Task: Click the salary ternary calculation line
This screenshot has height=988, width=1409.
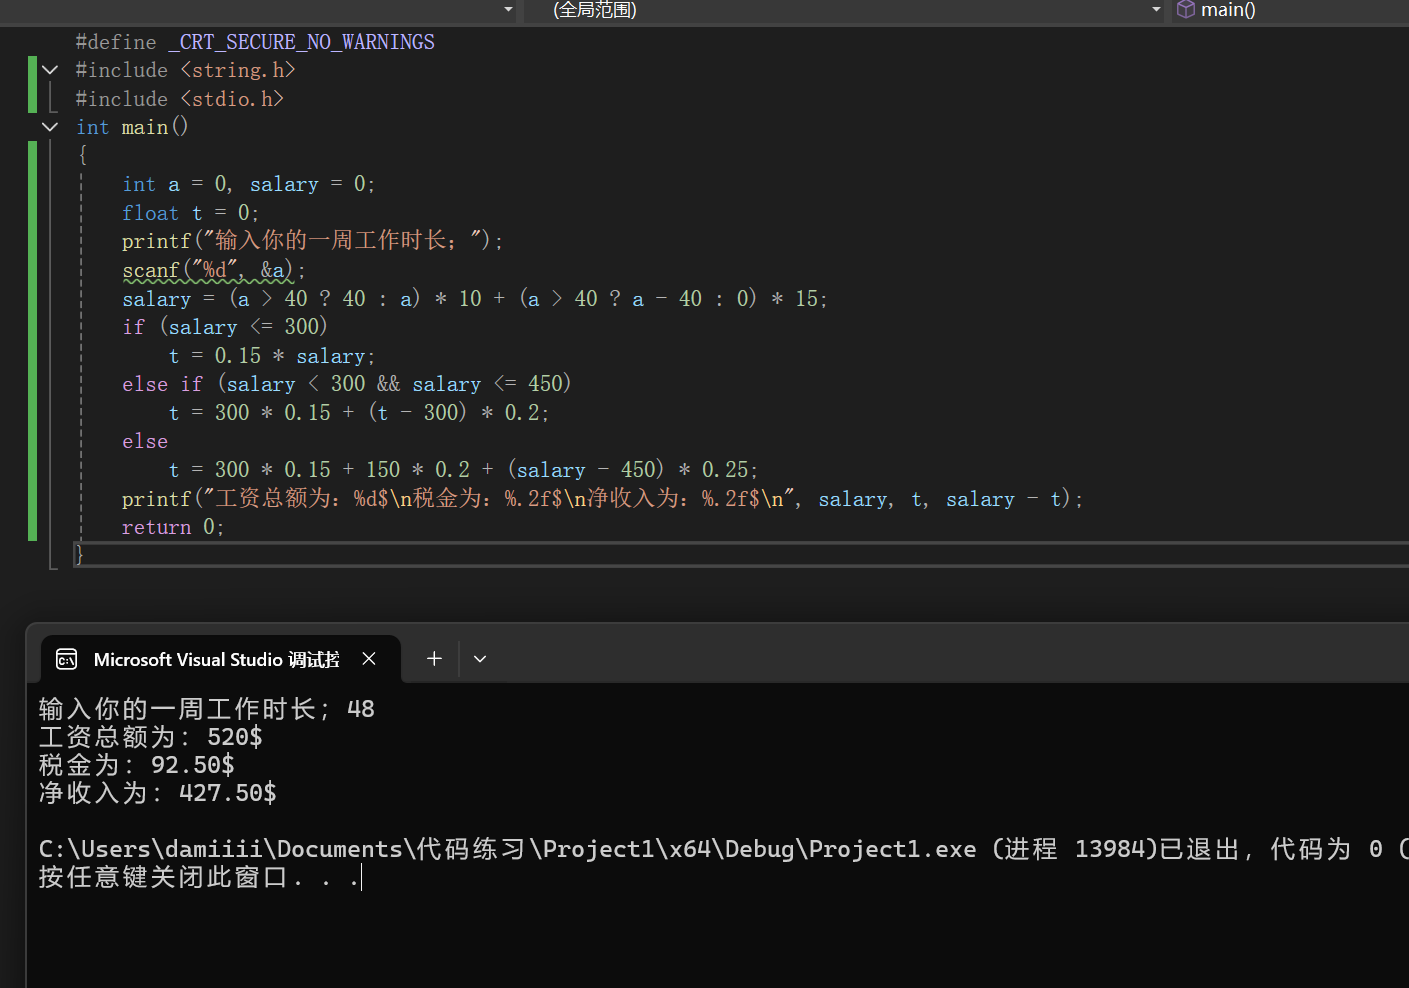Action: pyautogui.click(x=474, y=299)
